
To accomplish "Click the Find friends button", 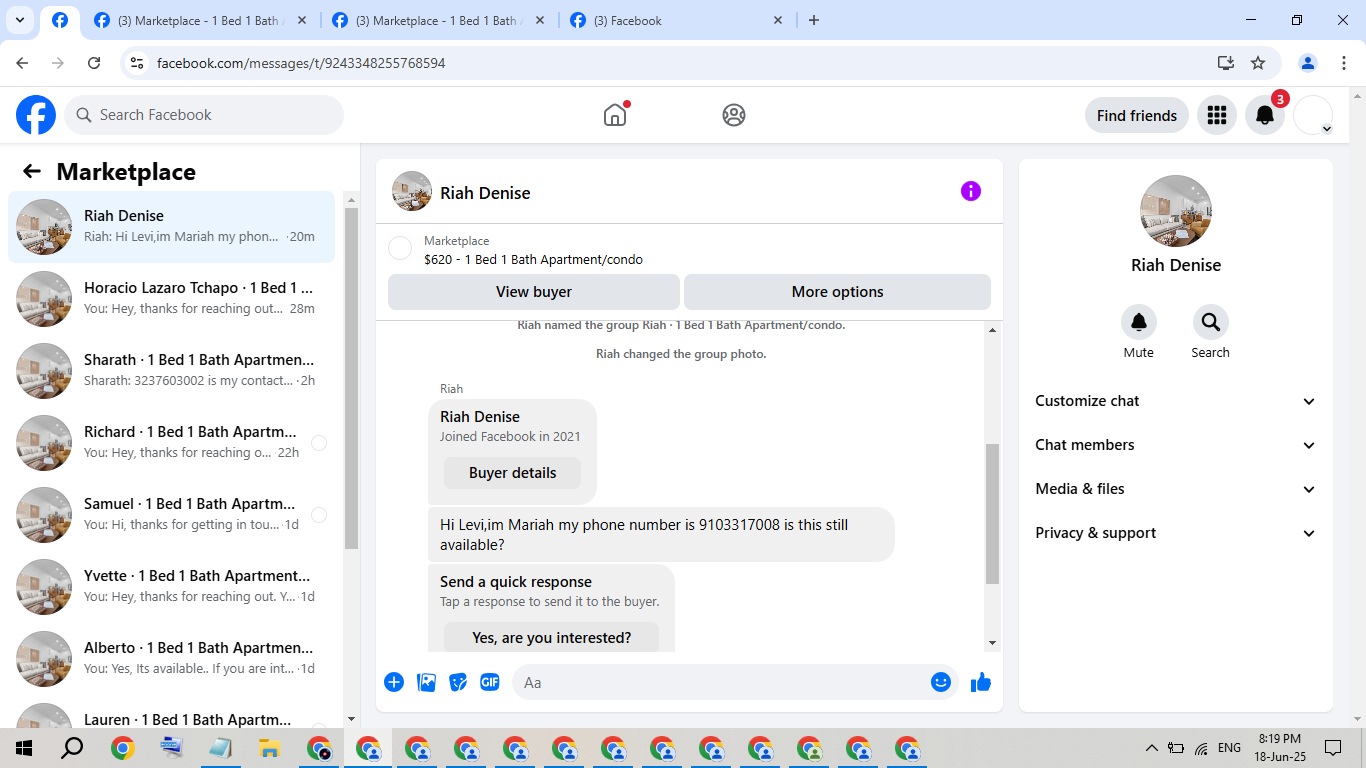I will pyautogui.click(x=1137, y=115).
